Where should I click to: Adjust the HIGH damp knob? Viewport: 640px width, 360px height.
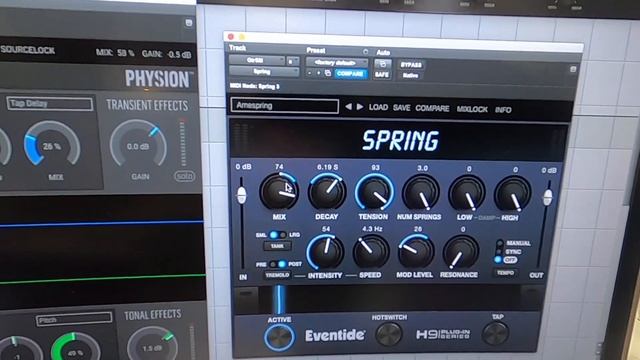[513, 194]
